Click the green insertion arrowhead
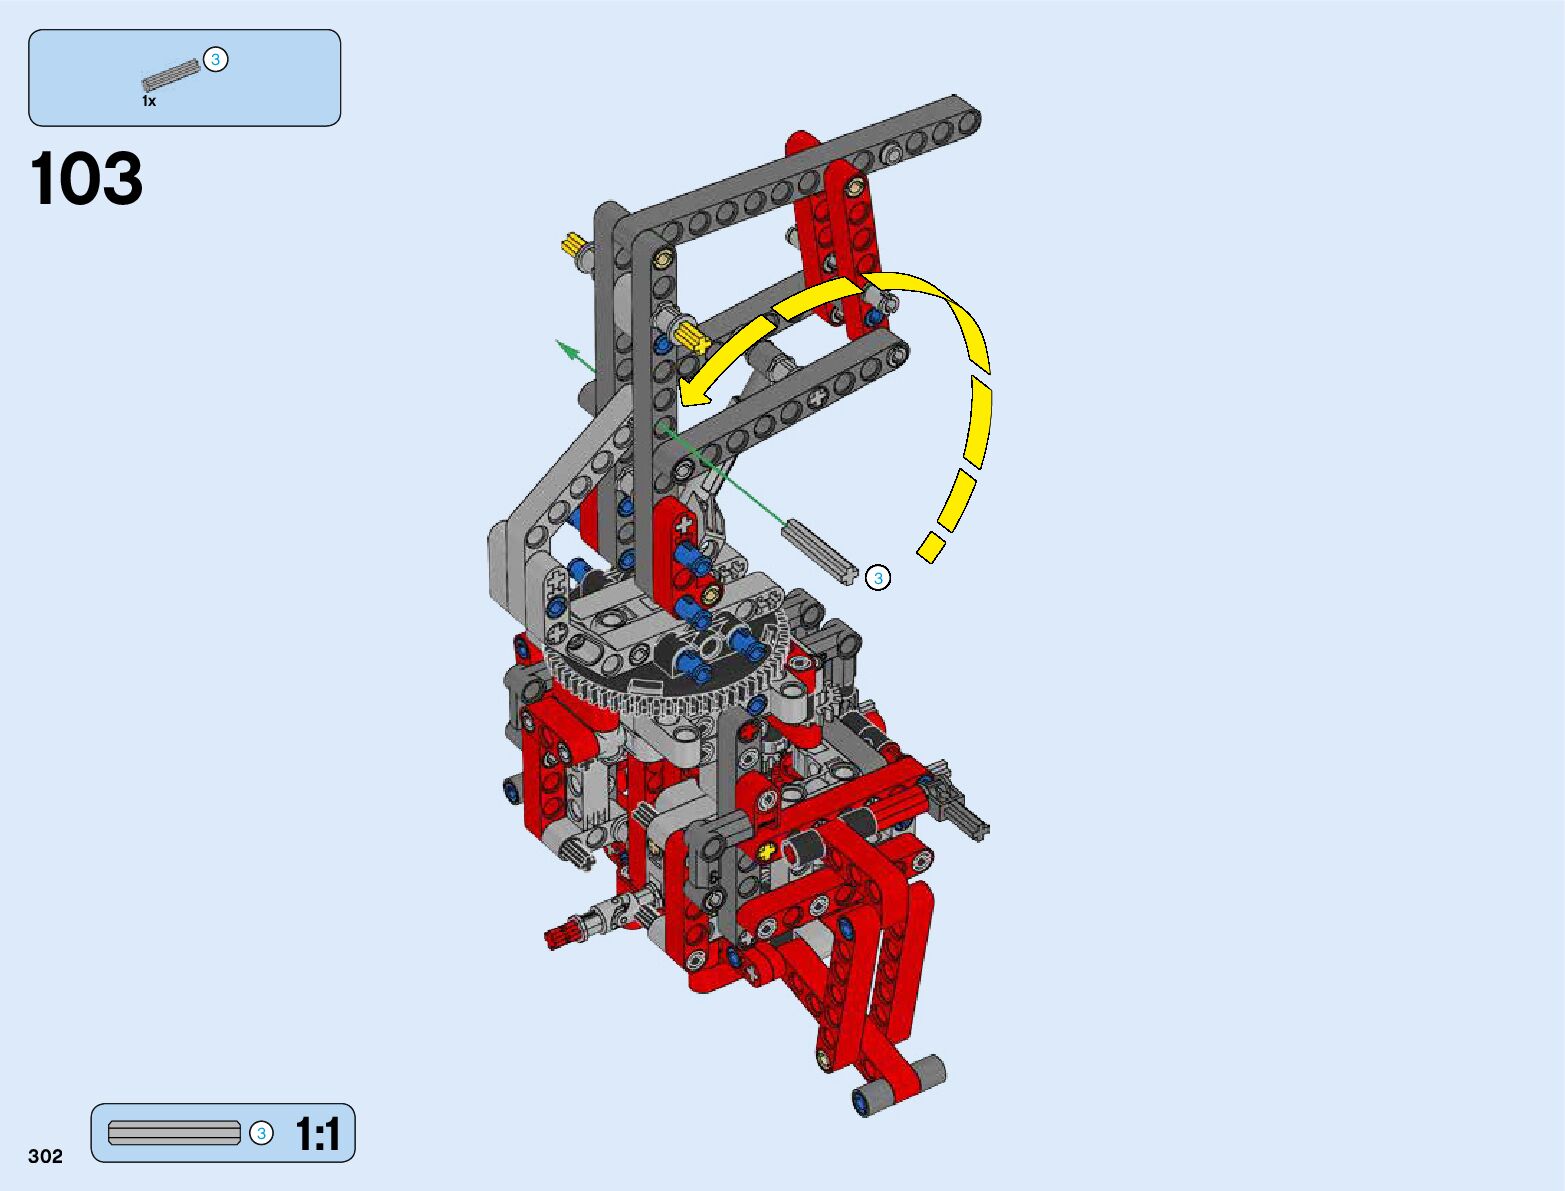This screenshot has height=1191, width=1565. [x=566, y=348]
